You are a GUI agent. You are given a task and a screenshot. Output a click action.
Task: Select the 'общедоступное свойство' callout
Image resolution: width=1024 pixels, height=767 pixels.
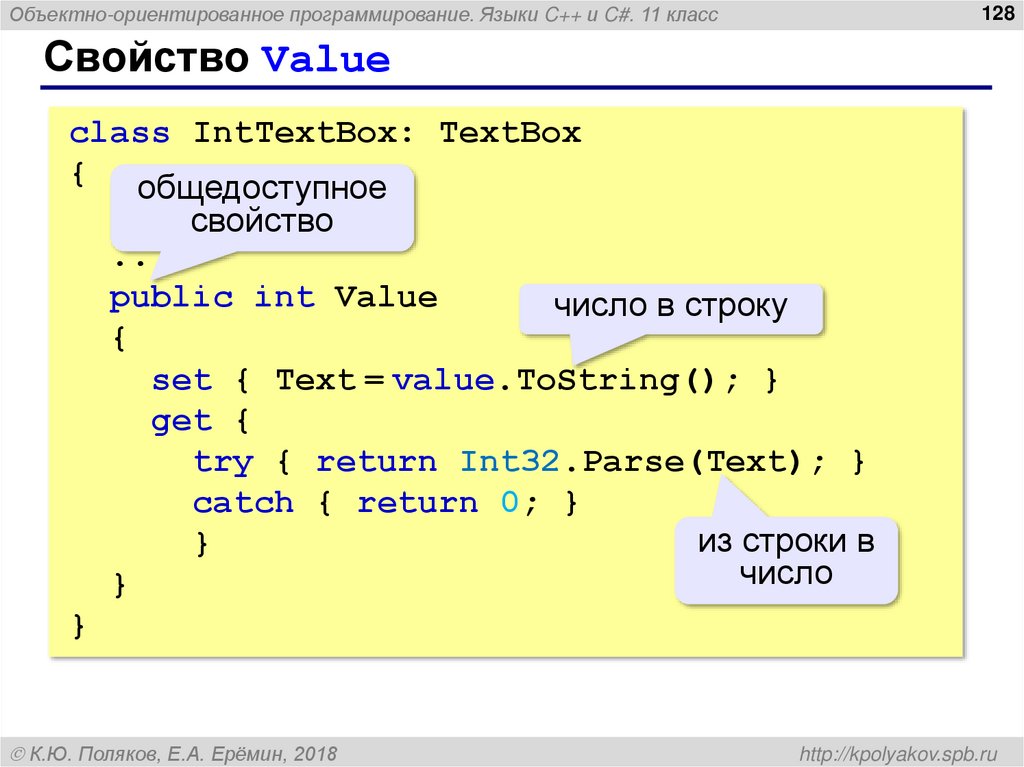click(262, 207)
